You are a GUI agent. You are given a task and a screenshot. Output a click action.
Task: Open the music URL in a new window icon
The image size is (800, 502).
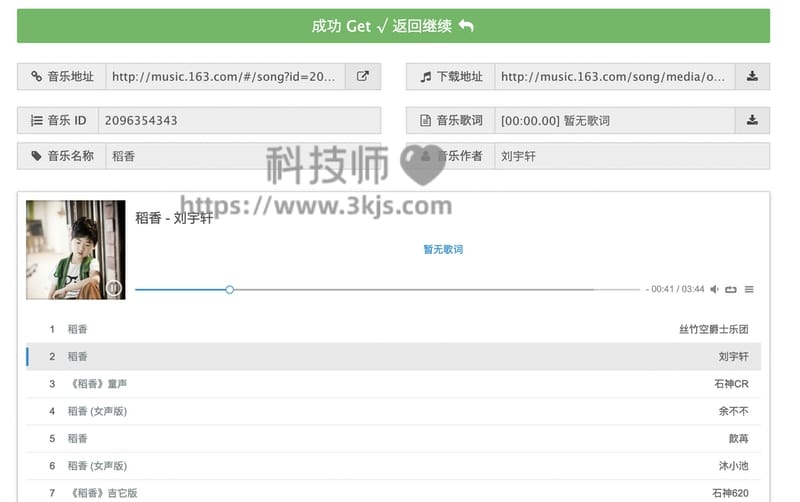coord(363,77)
